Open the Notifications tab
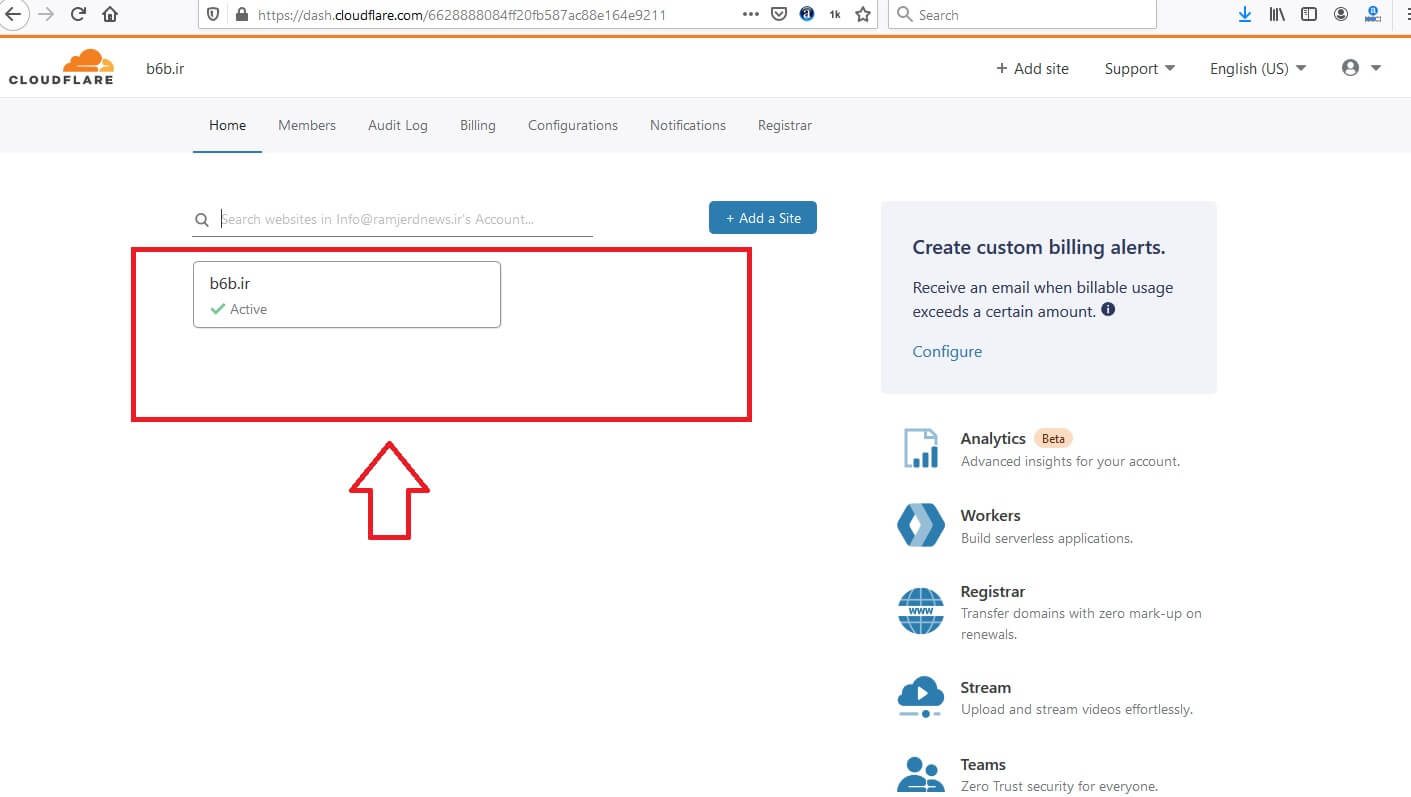The image size is (1411, 797). [x=688, y=126]
